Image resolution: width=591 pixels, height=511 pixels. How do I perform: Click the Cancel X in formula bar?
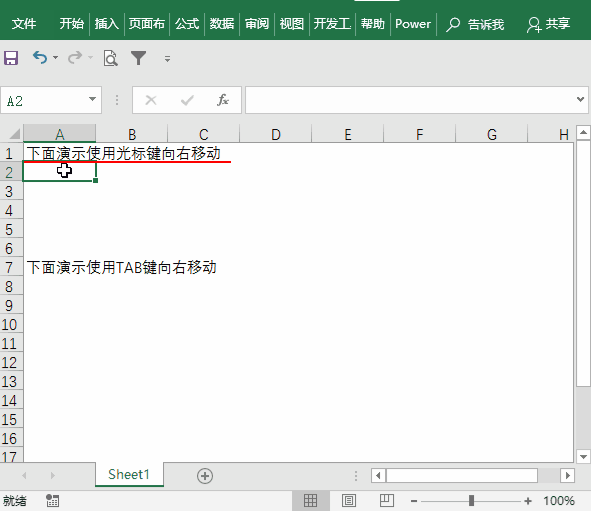151,100
